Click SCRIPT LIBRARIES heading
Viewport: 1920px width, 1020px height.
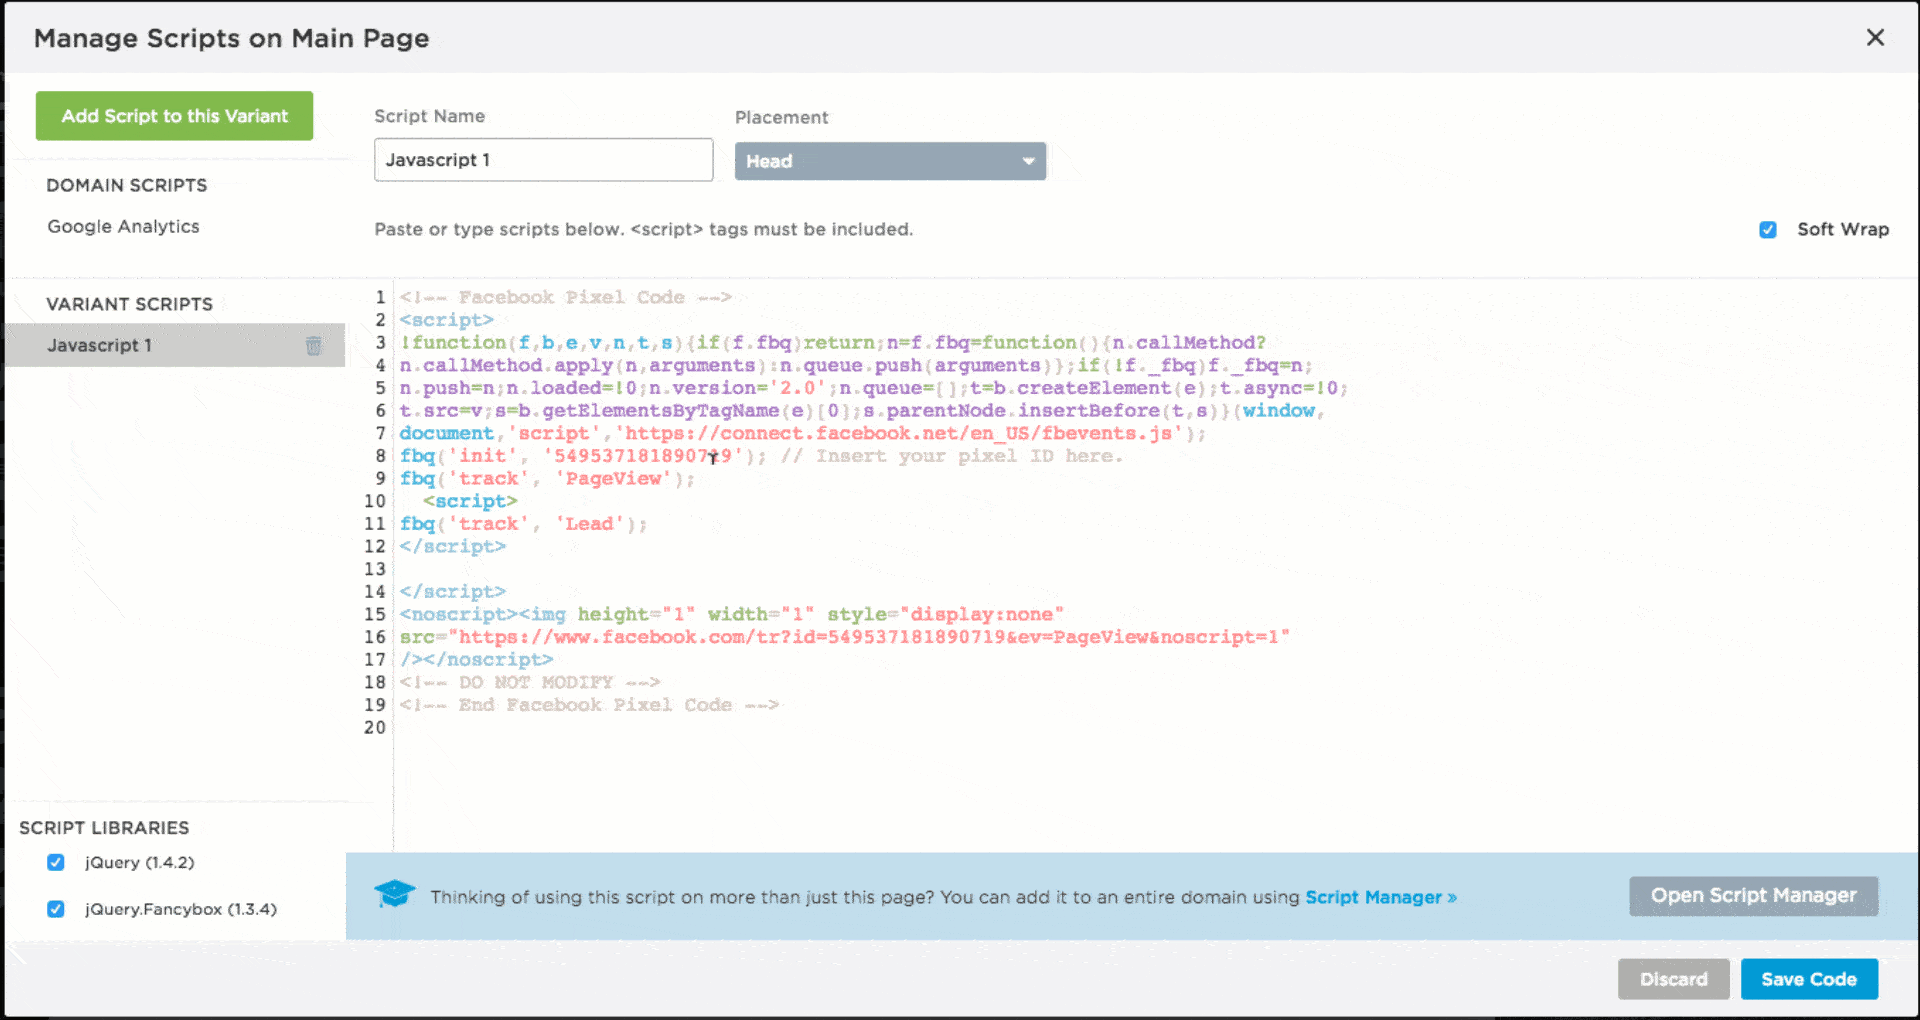click(x=104, y=828)
